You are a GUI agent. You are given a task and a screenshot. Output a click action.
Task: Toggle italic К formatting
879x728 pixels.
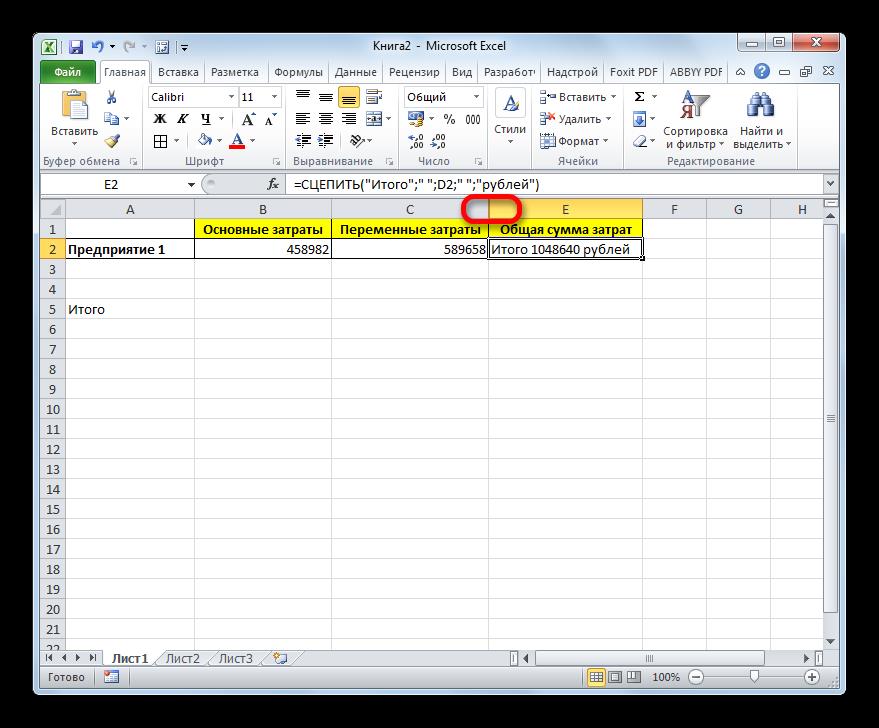point(180,119)
